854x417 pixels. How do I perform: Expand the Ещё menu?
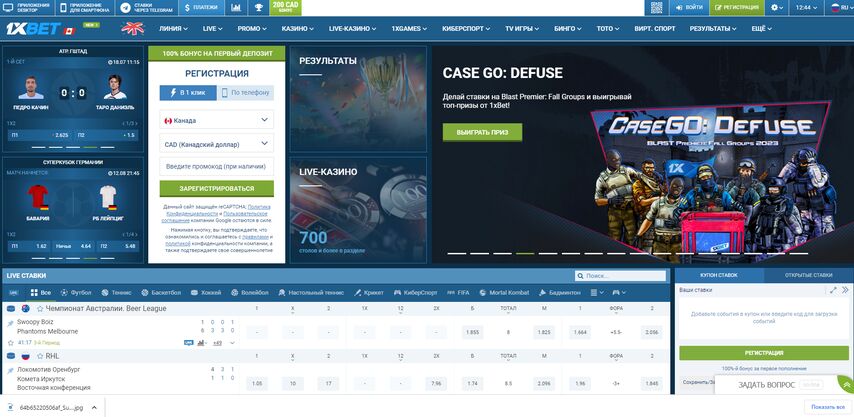coord(761,29)
